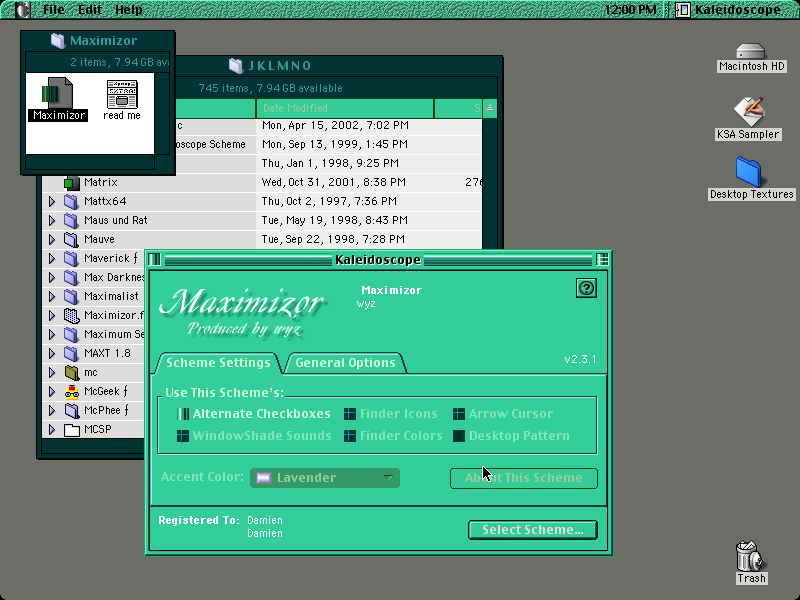Click the Select Scheme... button

click(533, 530)
